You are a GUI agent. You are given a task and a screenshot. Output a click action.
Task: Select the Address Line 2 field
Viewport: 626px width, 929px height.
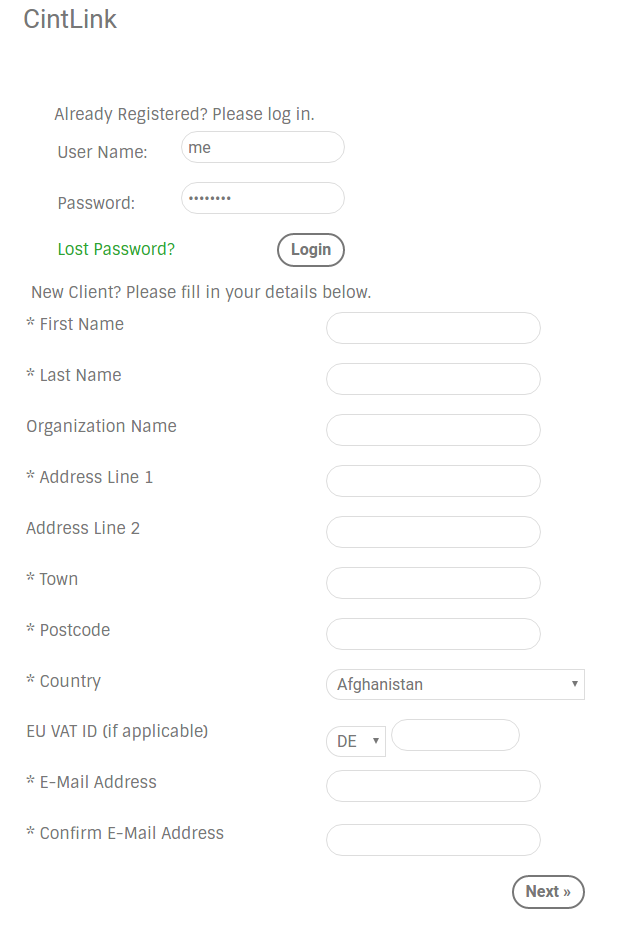(x=433, y=532)
